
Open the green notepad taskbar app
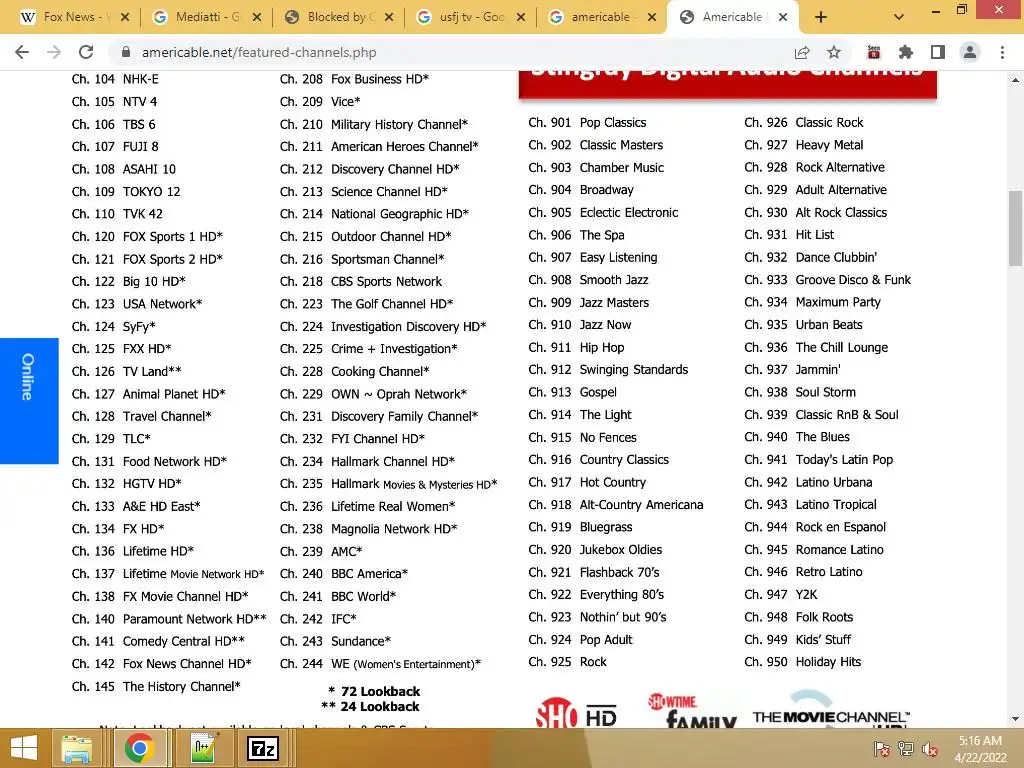pyautogui.click(x=202, y=748)
